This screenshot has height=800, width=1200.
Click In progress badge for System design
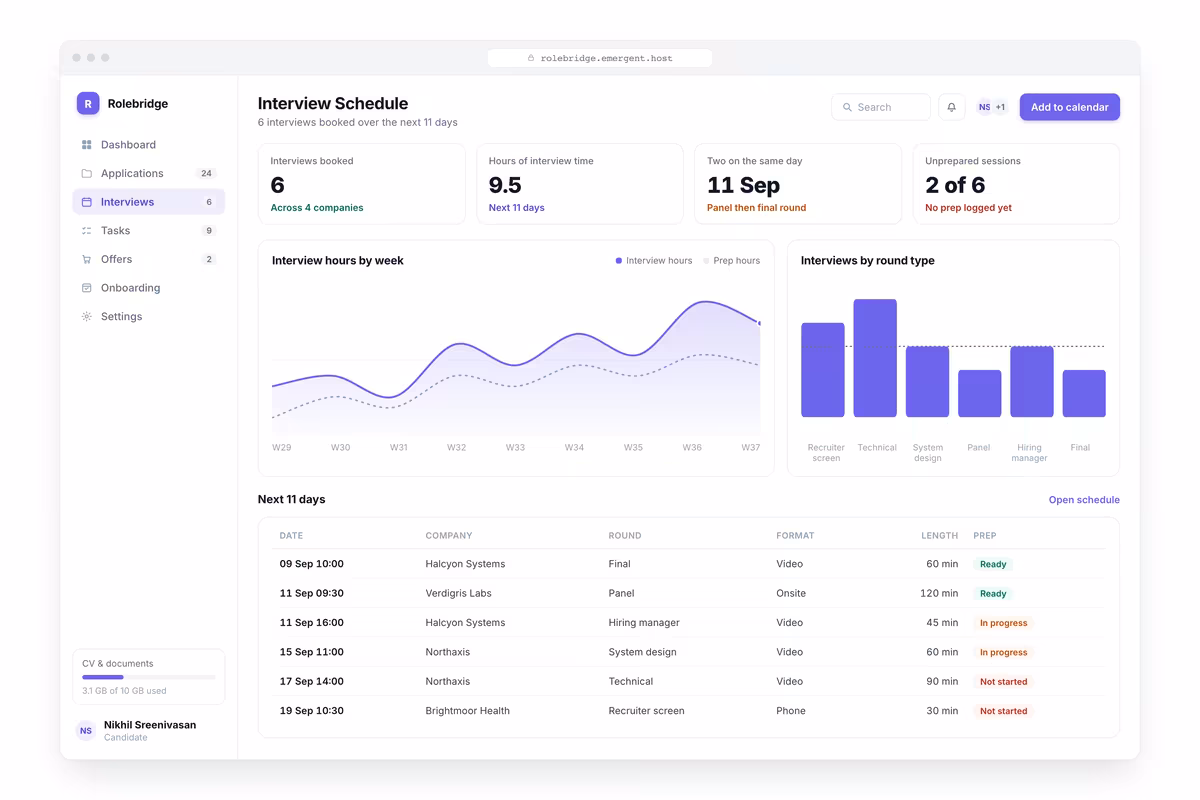(1003, 652)
